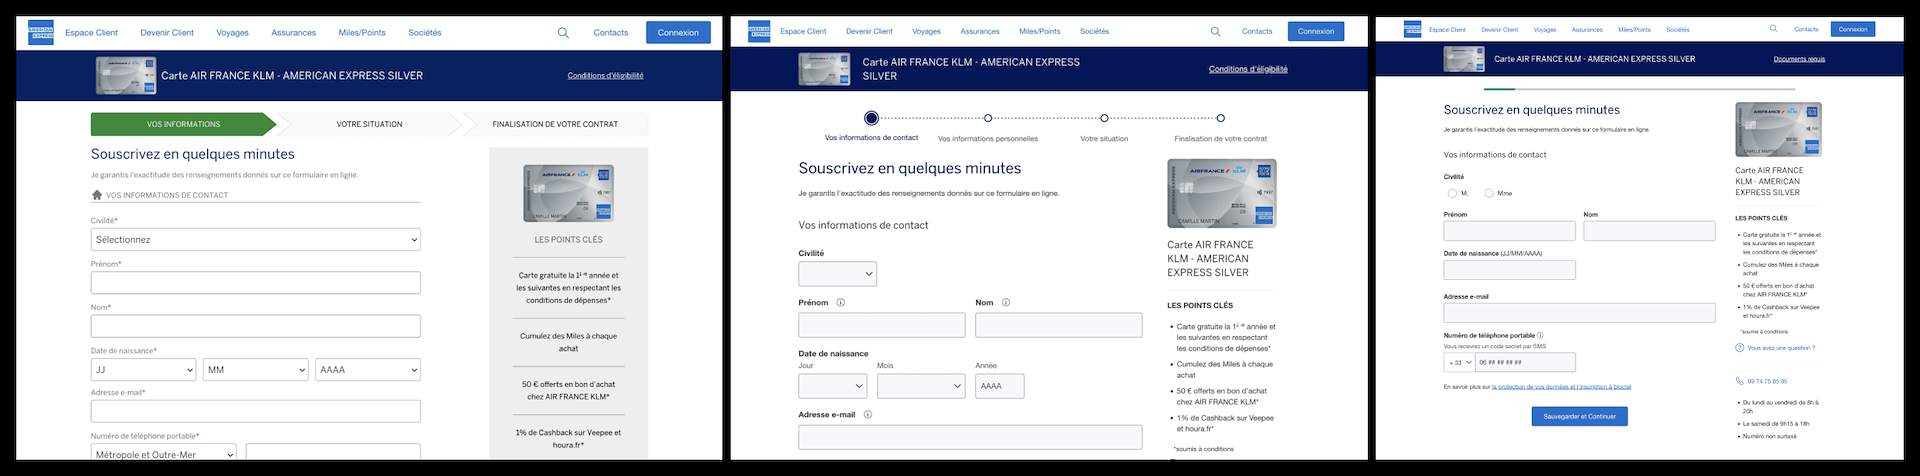Select the M. radio button

[x=1452, y=193]
